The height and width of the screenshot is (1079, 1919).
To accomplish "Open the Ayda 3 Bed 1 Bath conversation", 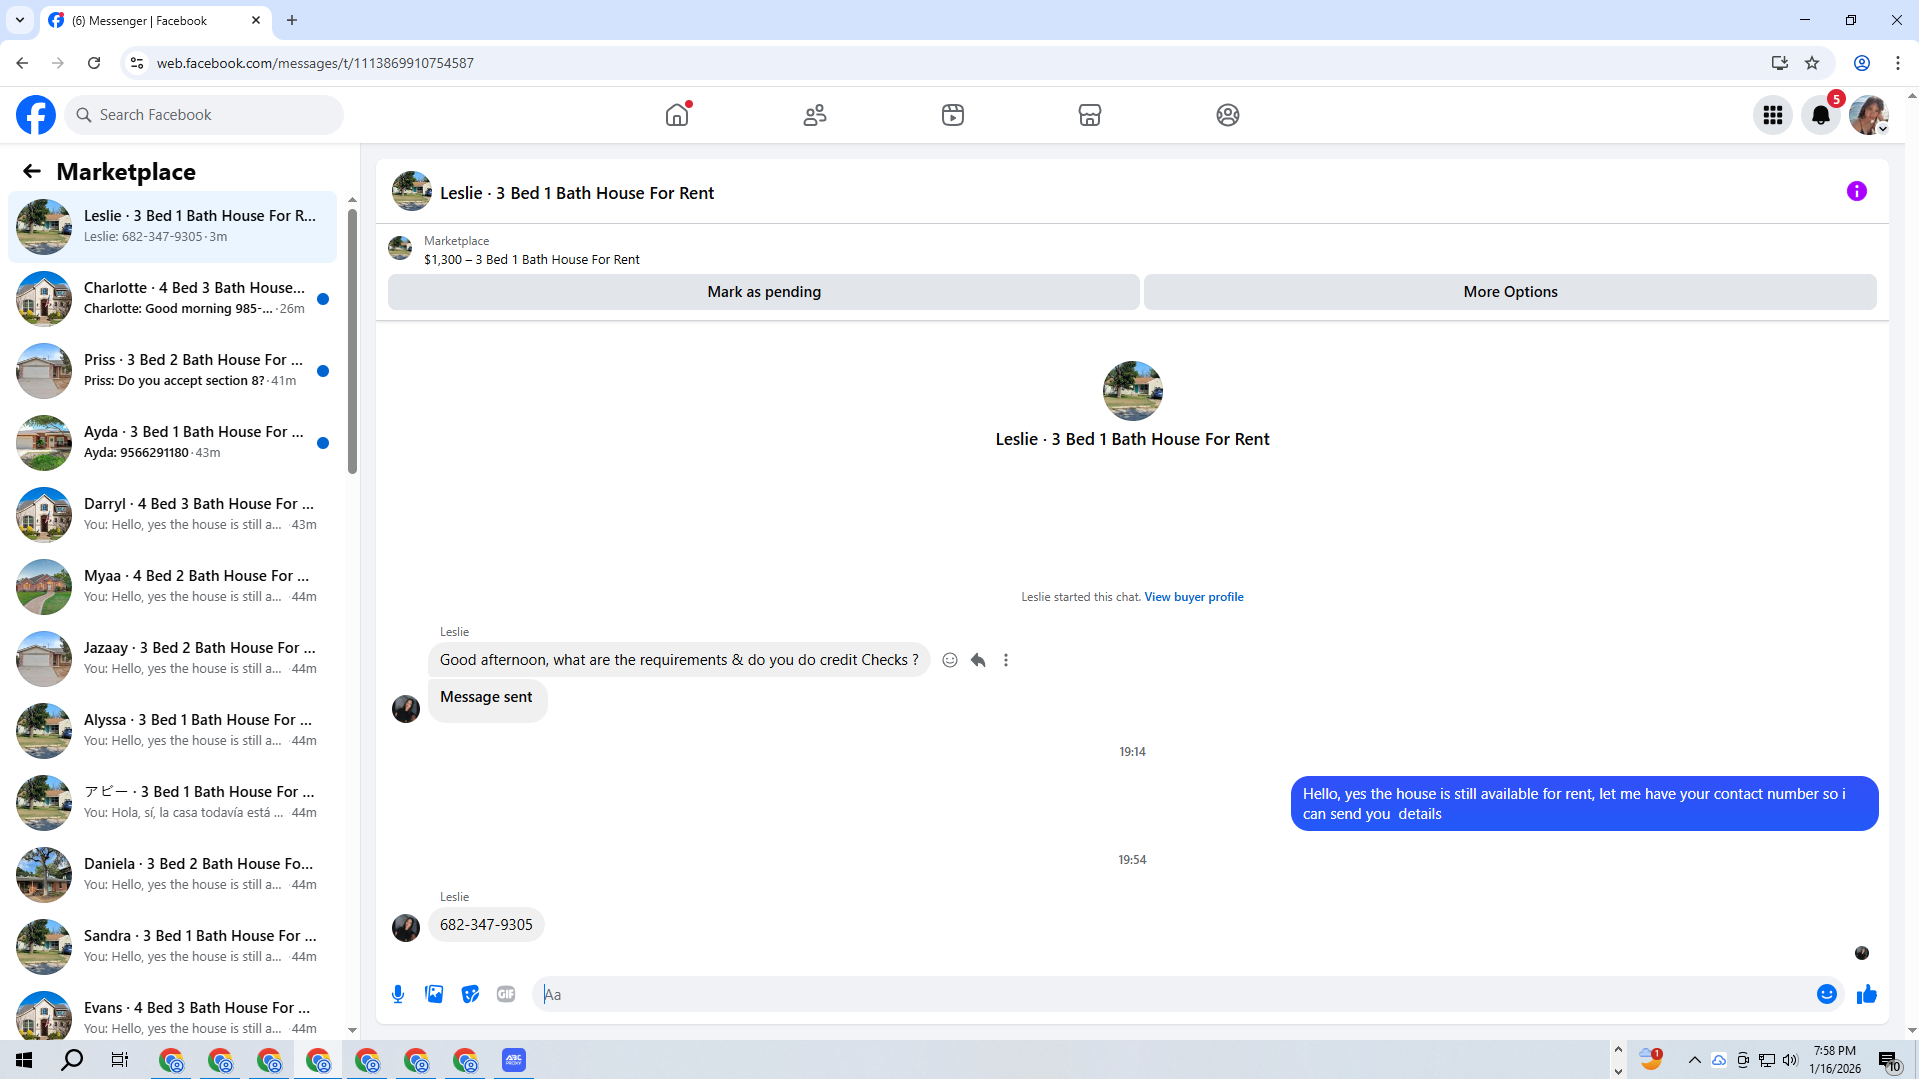I will point(173,442).
